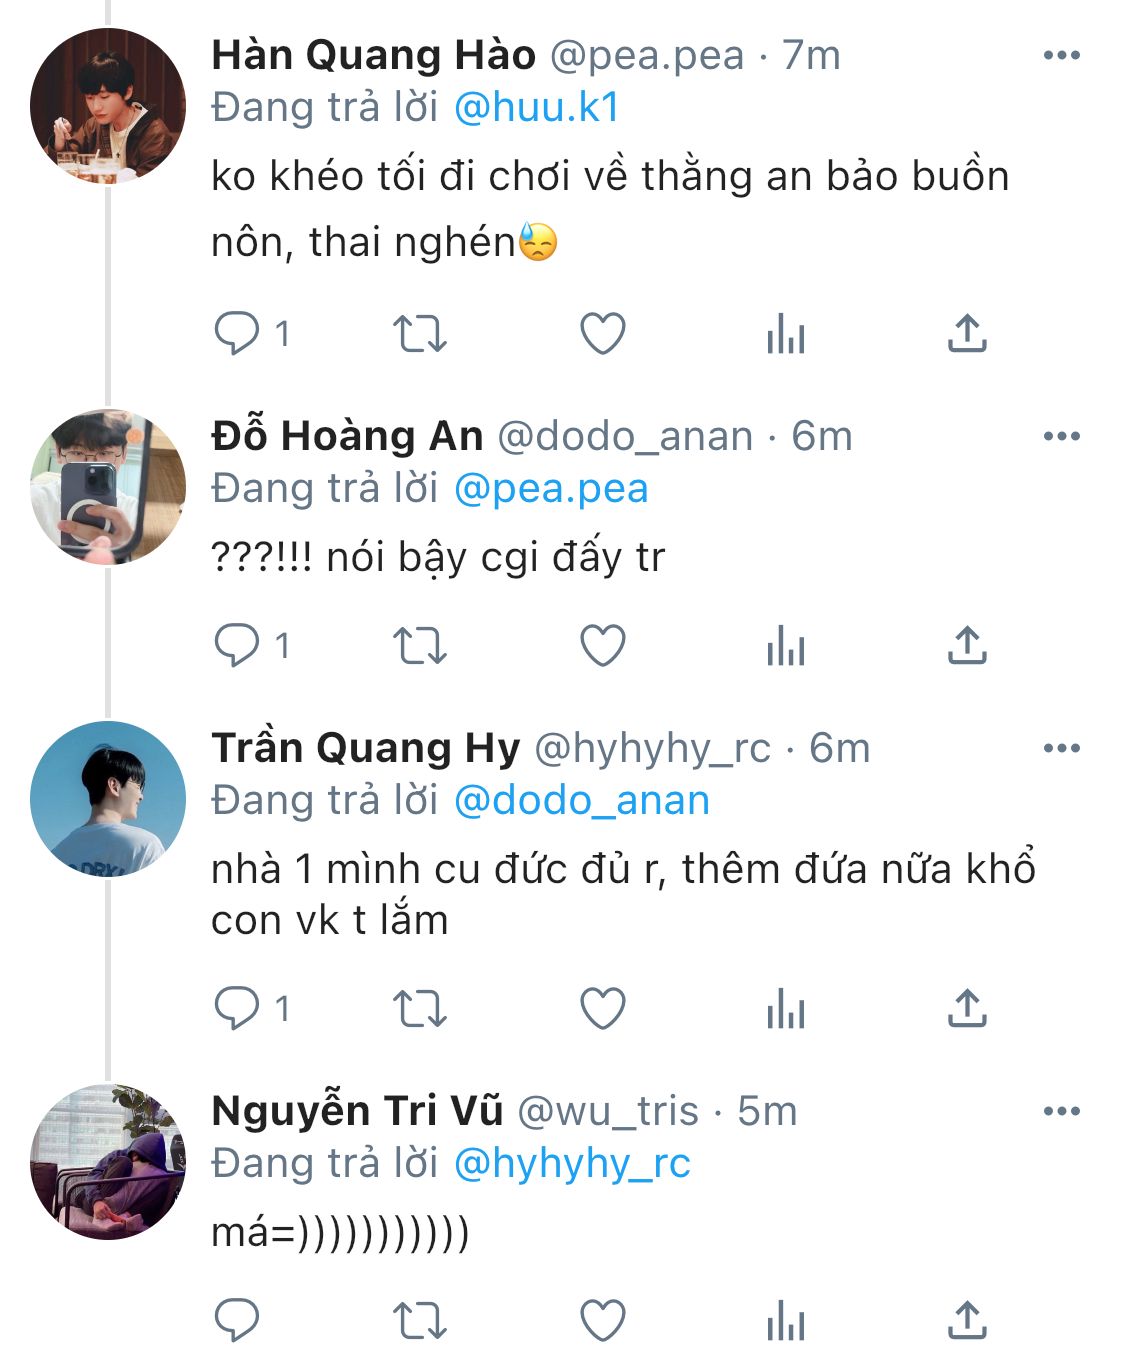Image resolution: width=1125 pixels, height=1361 pixels.
Task: Open the @dodo_anan mention link
Action: pos(582,801)
